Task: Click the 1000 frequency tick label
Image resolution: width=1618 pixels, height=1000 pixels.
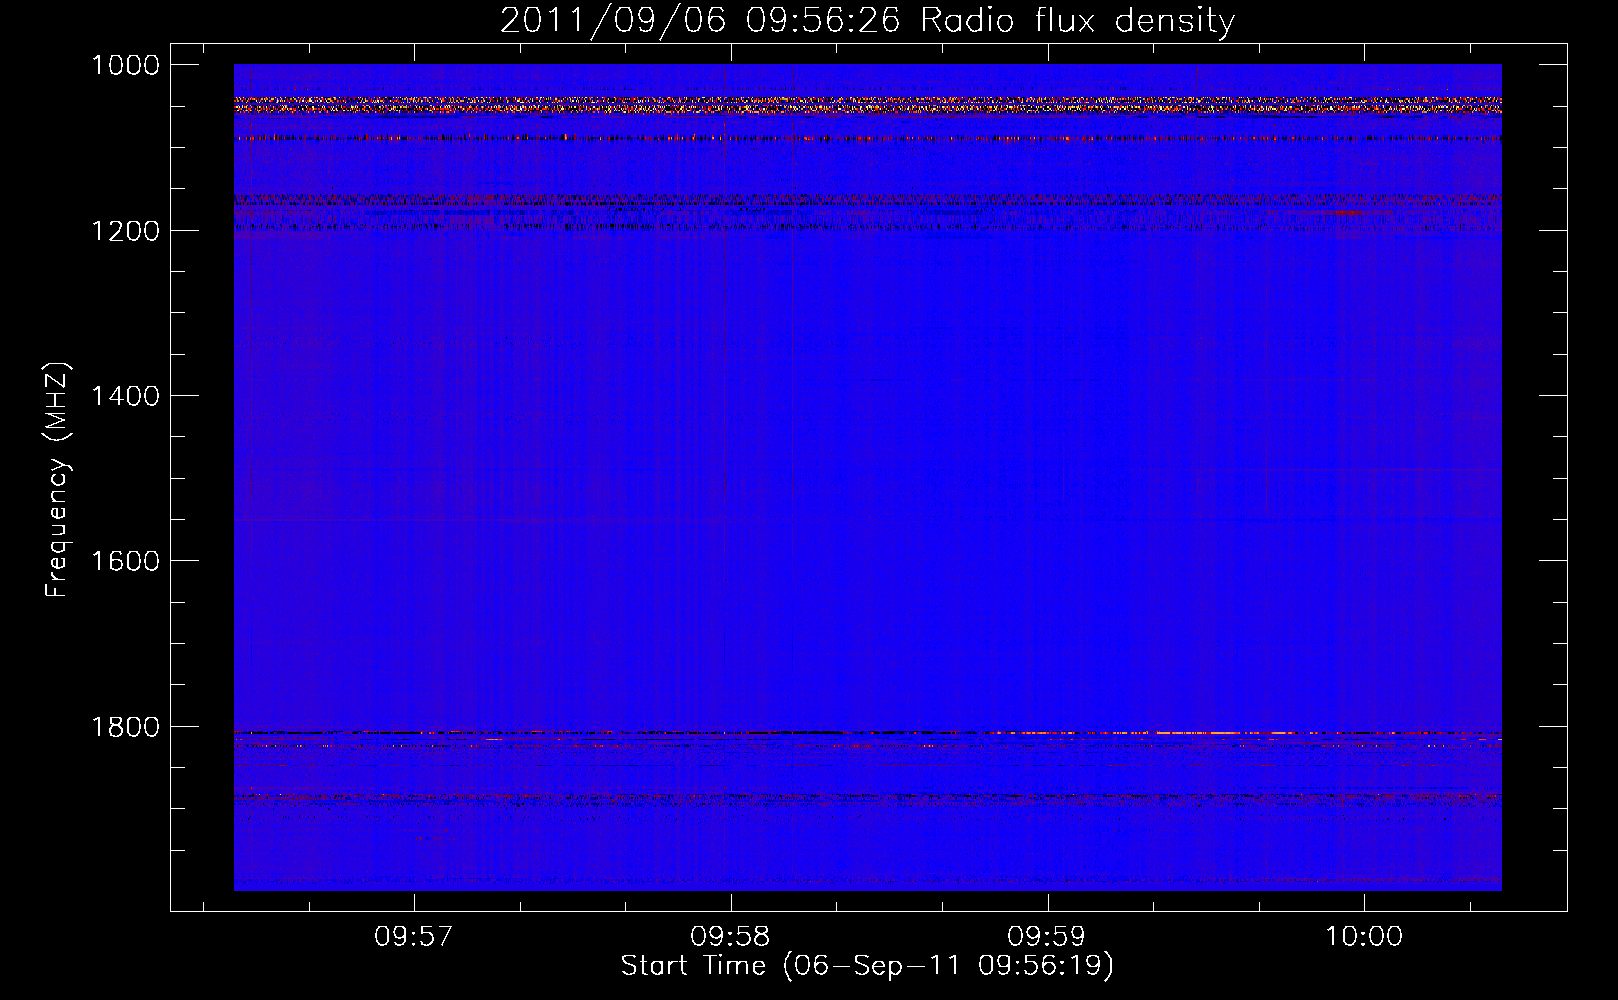Action: point(125,65)
